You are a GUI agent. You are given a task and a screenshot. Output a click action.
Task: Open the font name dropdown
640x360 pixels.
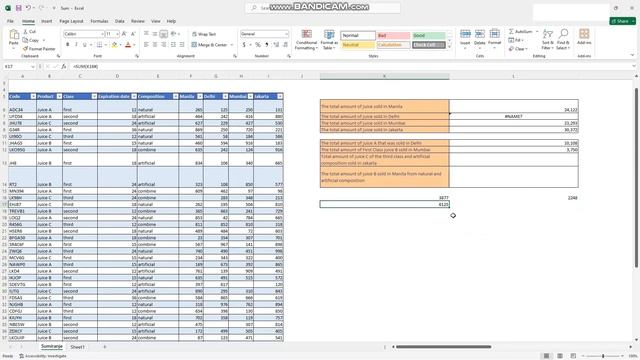pyautogui.click(x=102, y=34)
